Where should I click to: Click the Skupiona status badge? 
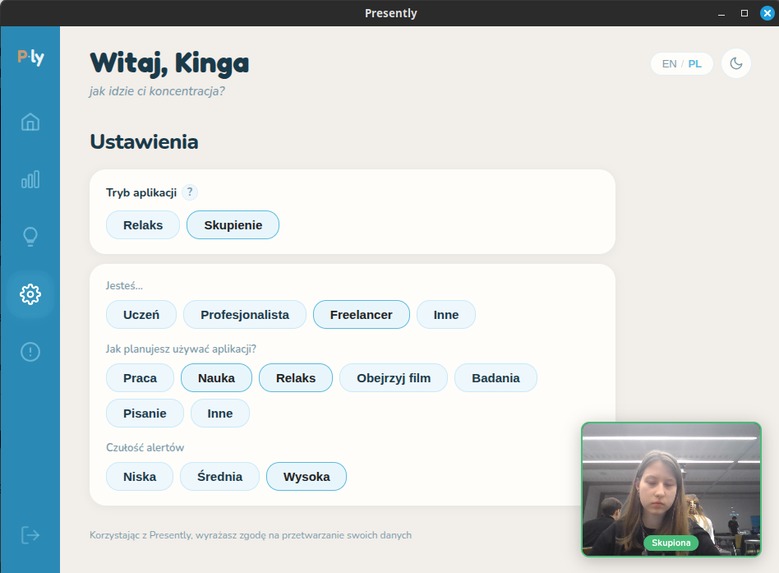pos(671,543)
